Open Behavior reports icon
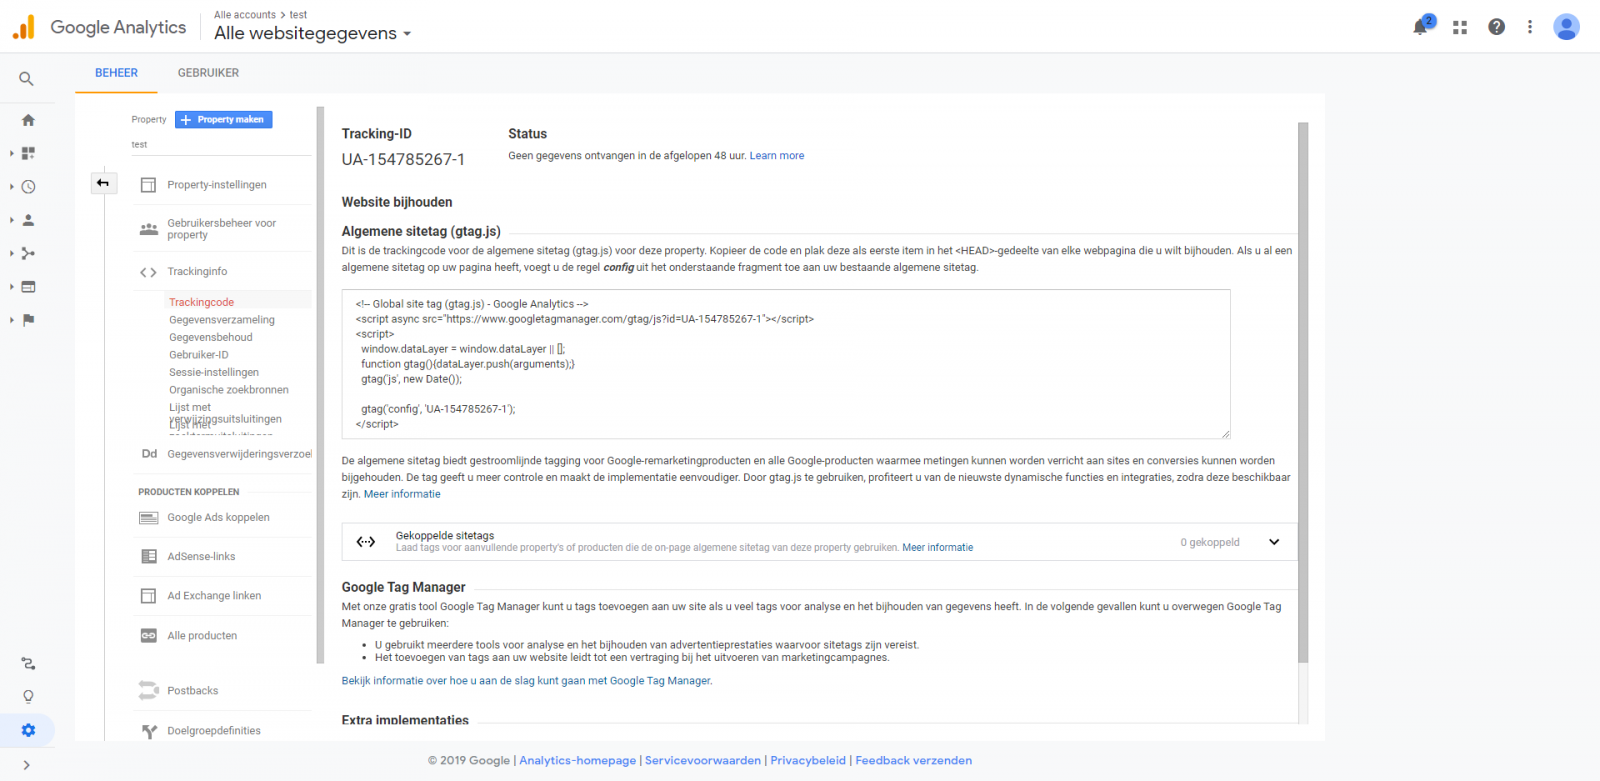 pos(28,287)
